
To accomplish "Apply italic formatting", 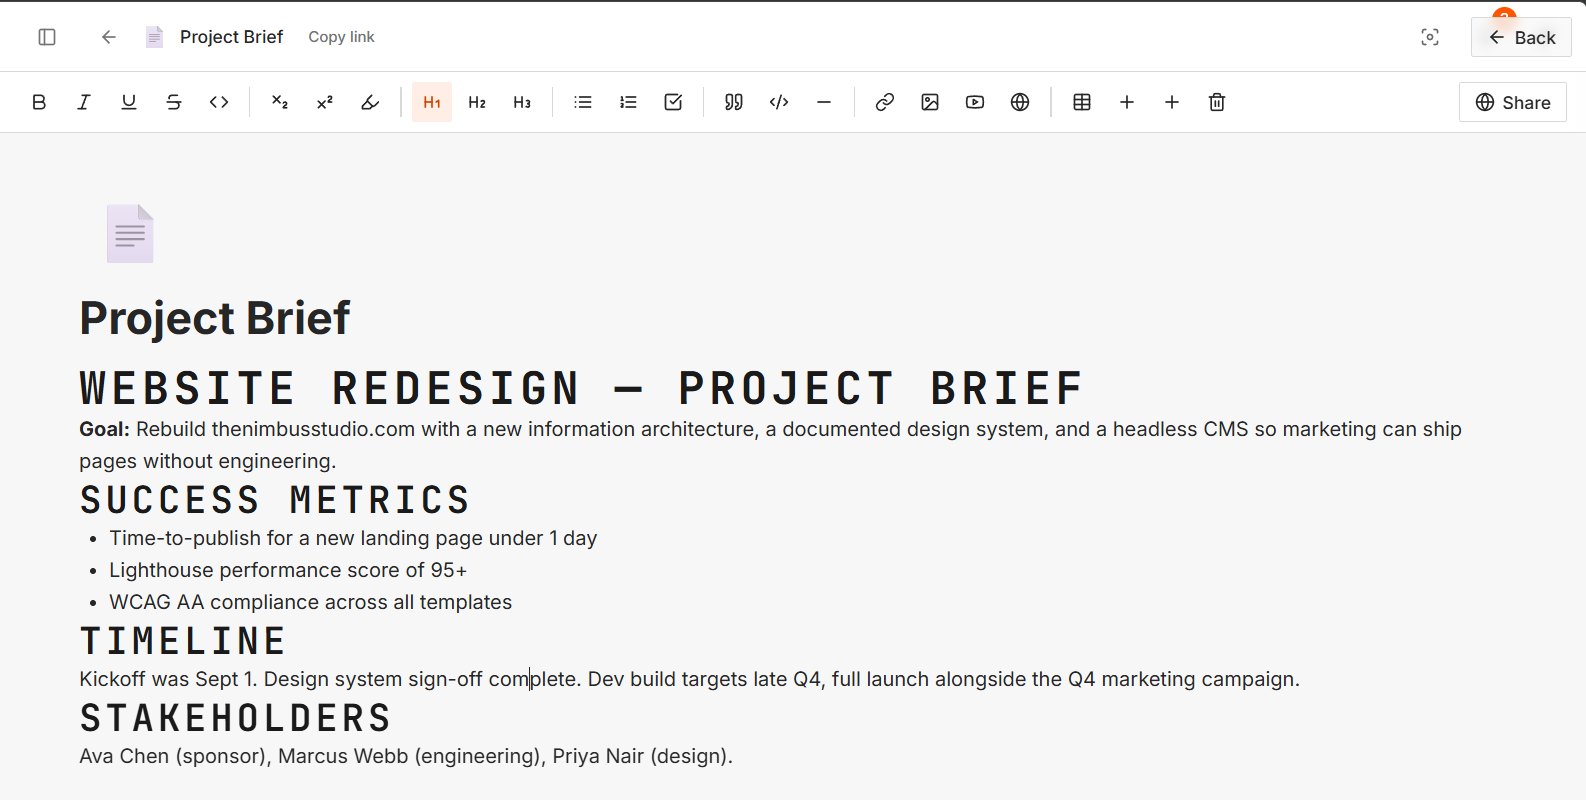I will point(84,102).
